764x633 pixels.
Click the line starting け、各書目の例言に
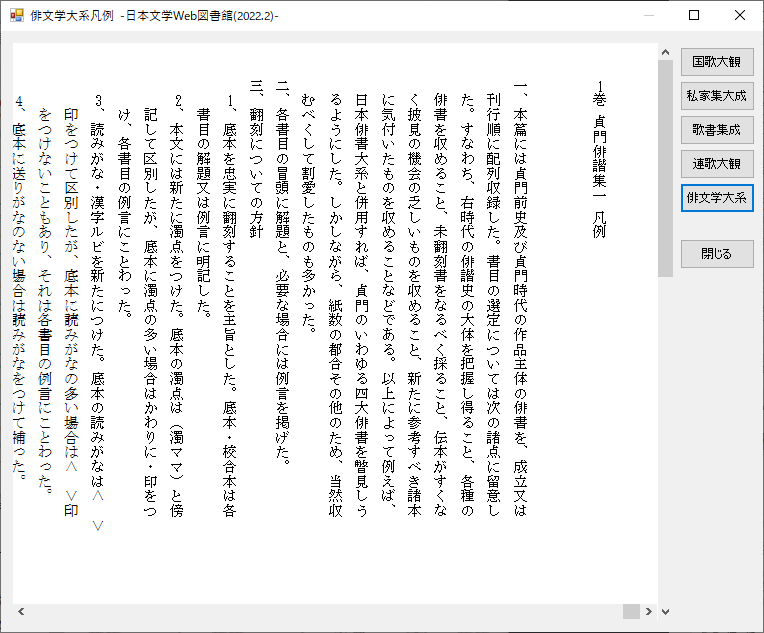(x=124, y=213)
